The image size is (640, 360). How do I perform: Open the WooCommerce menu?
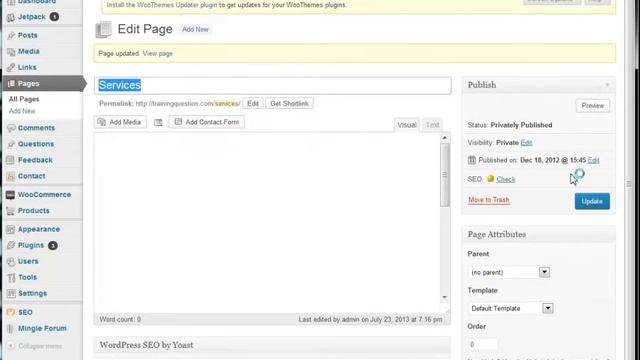(x=44, y=195)
